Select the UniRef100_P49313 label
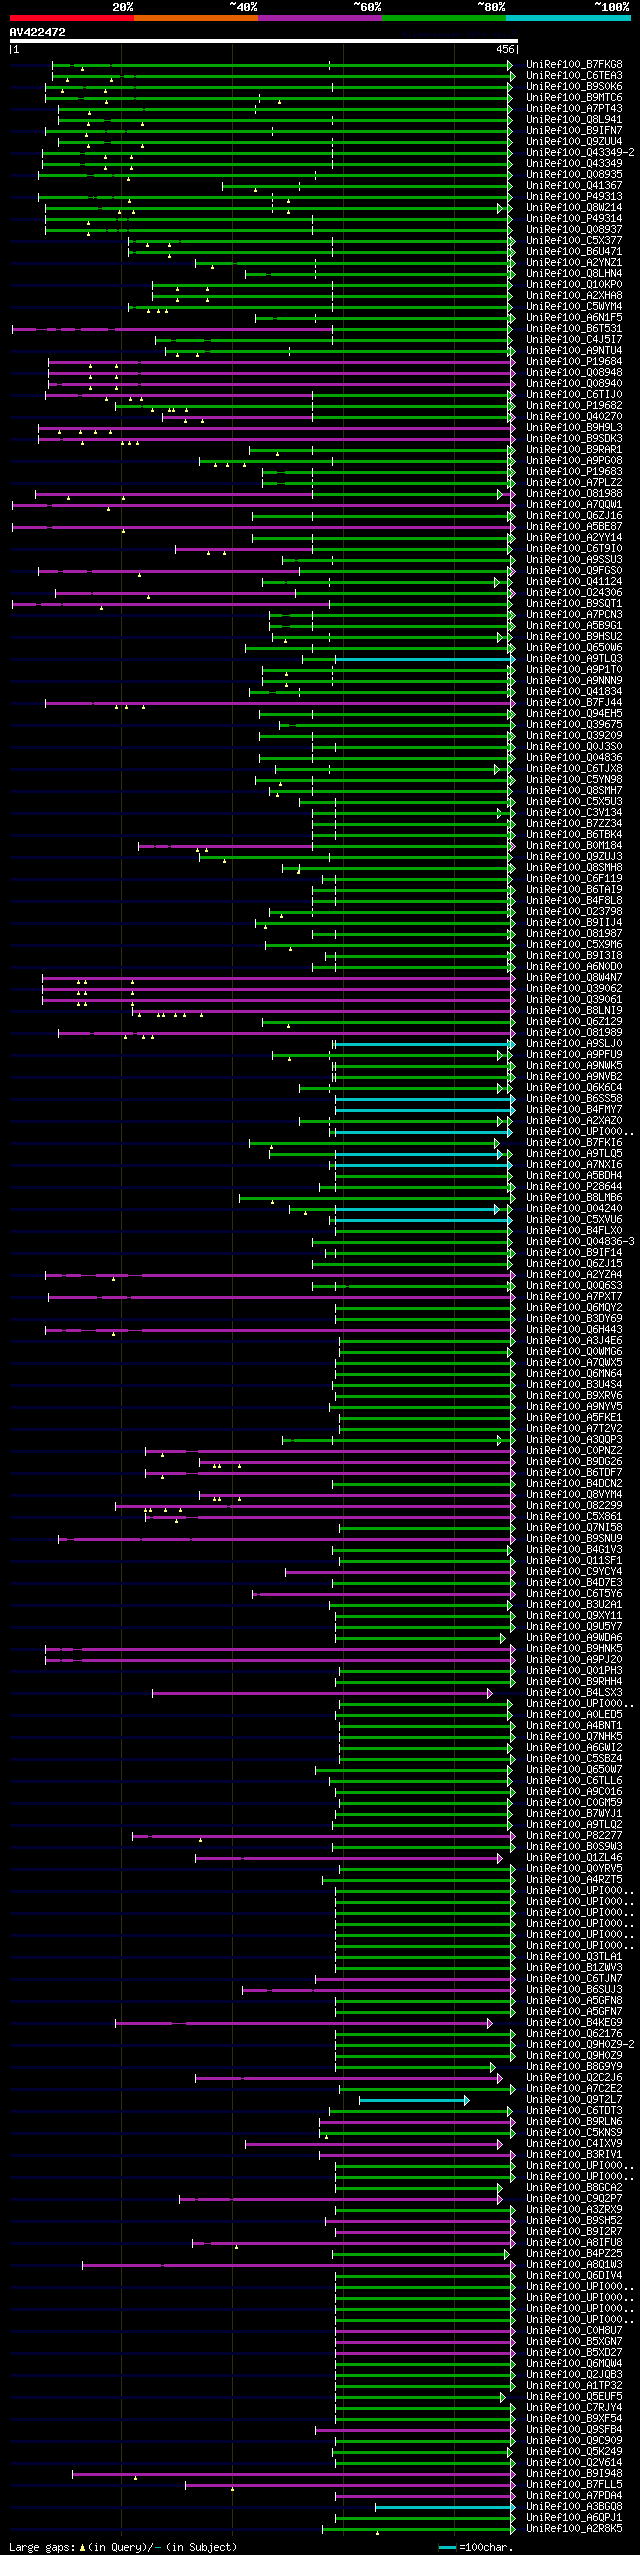The height and width of the screenshot is (2555, 640). (x=574, y=197)
